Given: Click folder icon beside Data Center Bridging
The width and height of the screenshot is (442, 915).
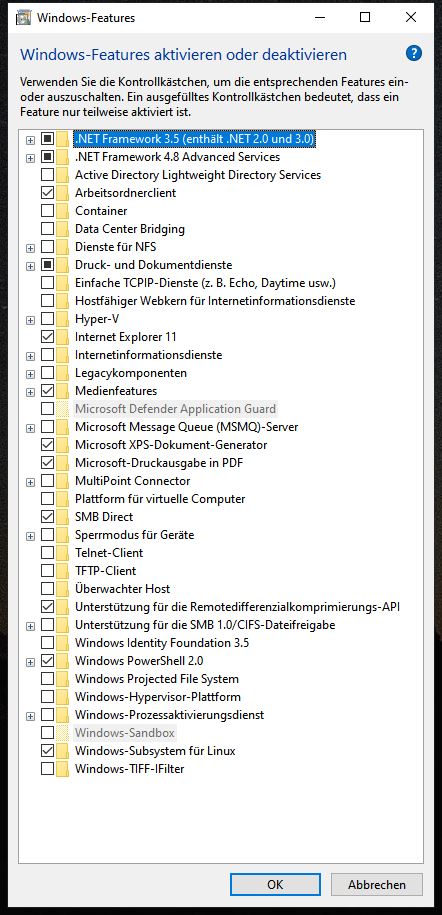Looking at the screenshot, I should pos(62,229).
